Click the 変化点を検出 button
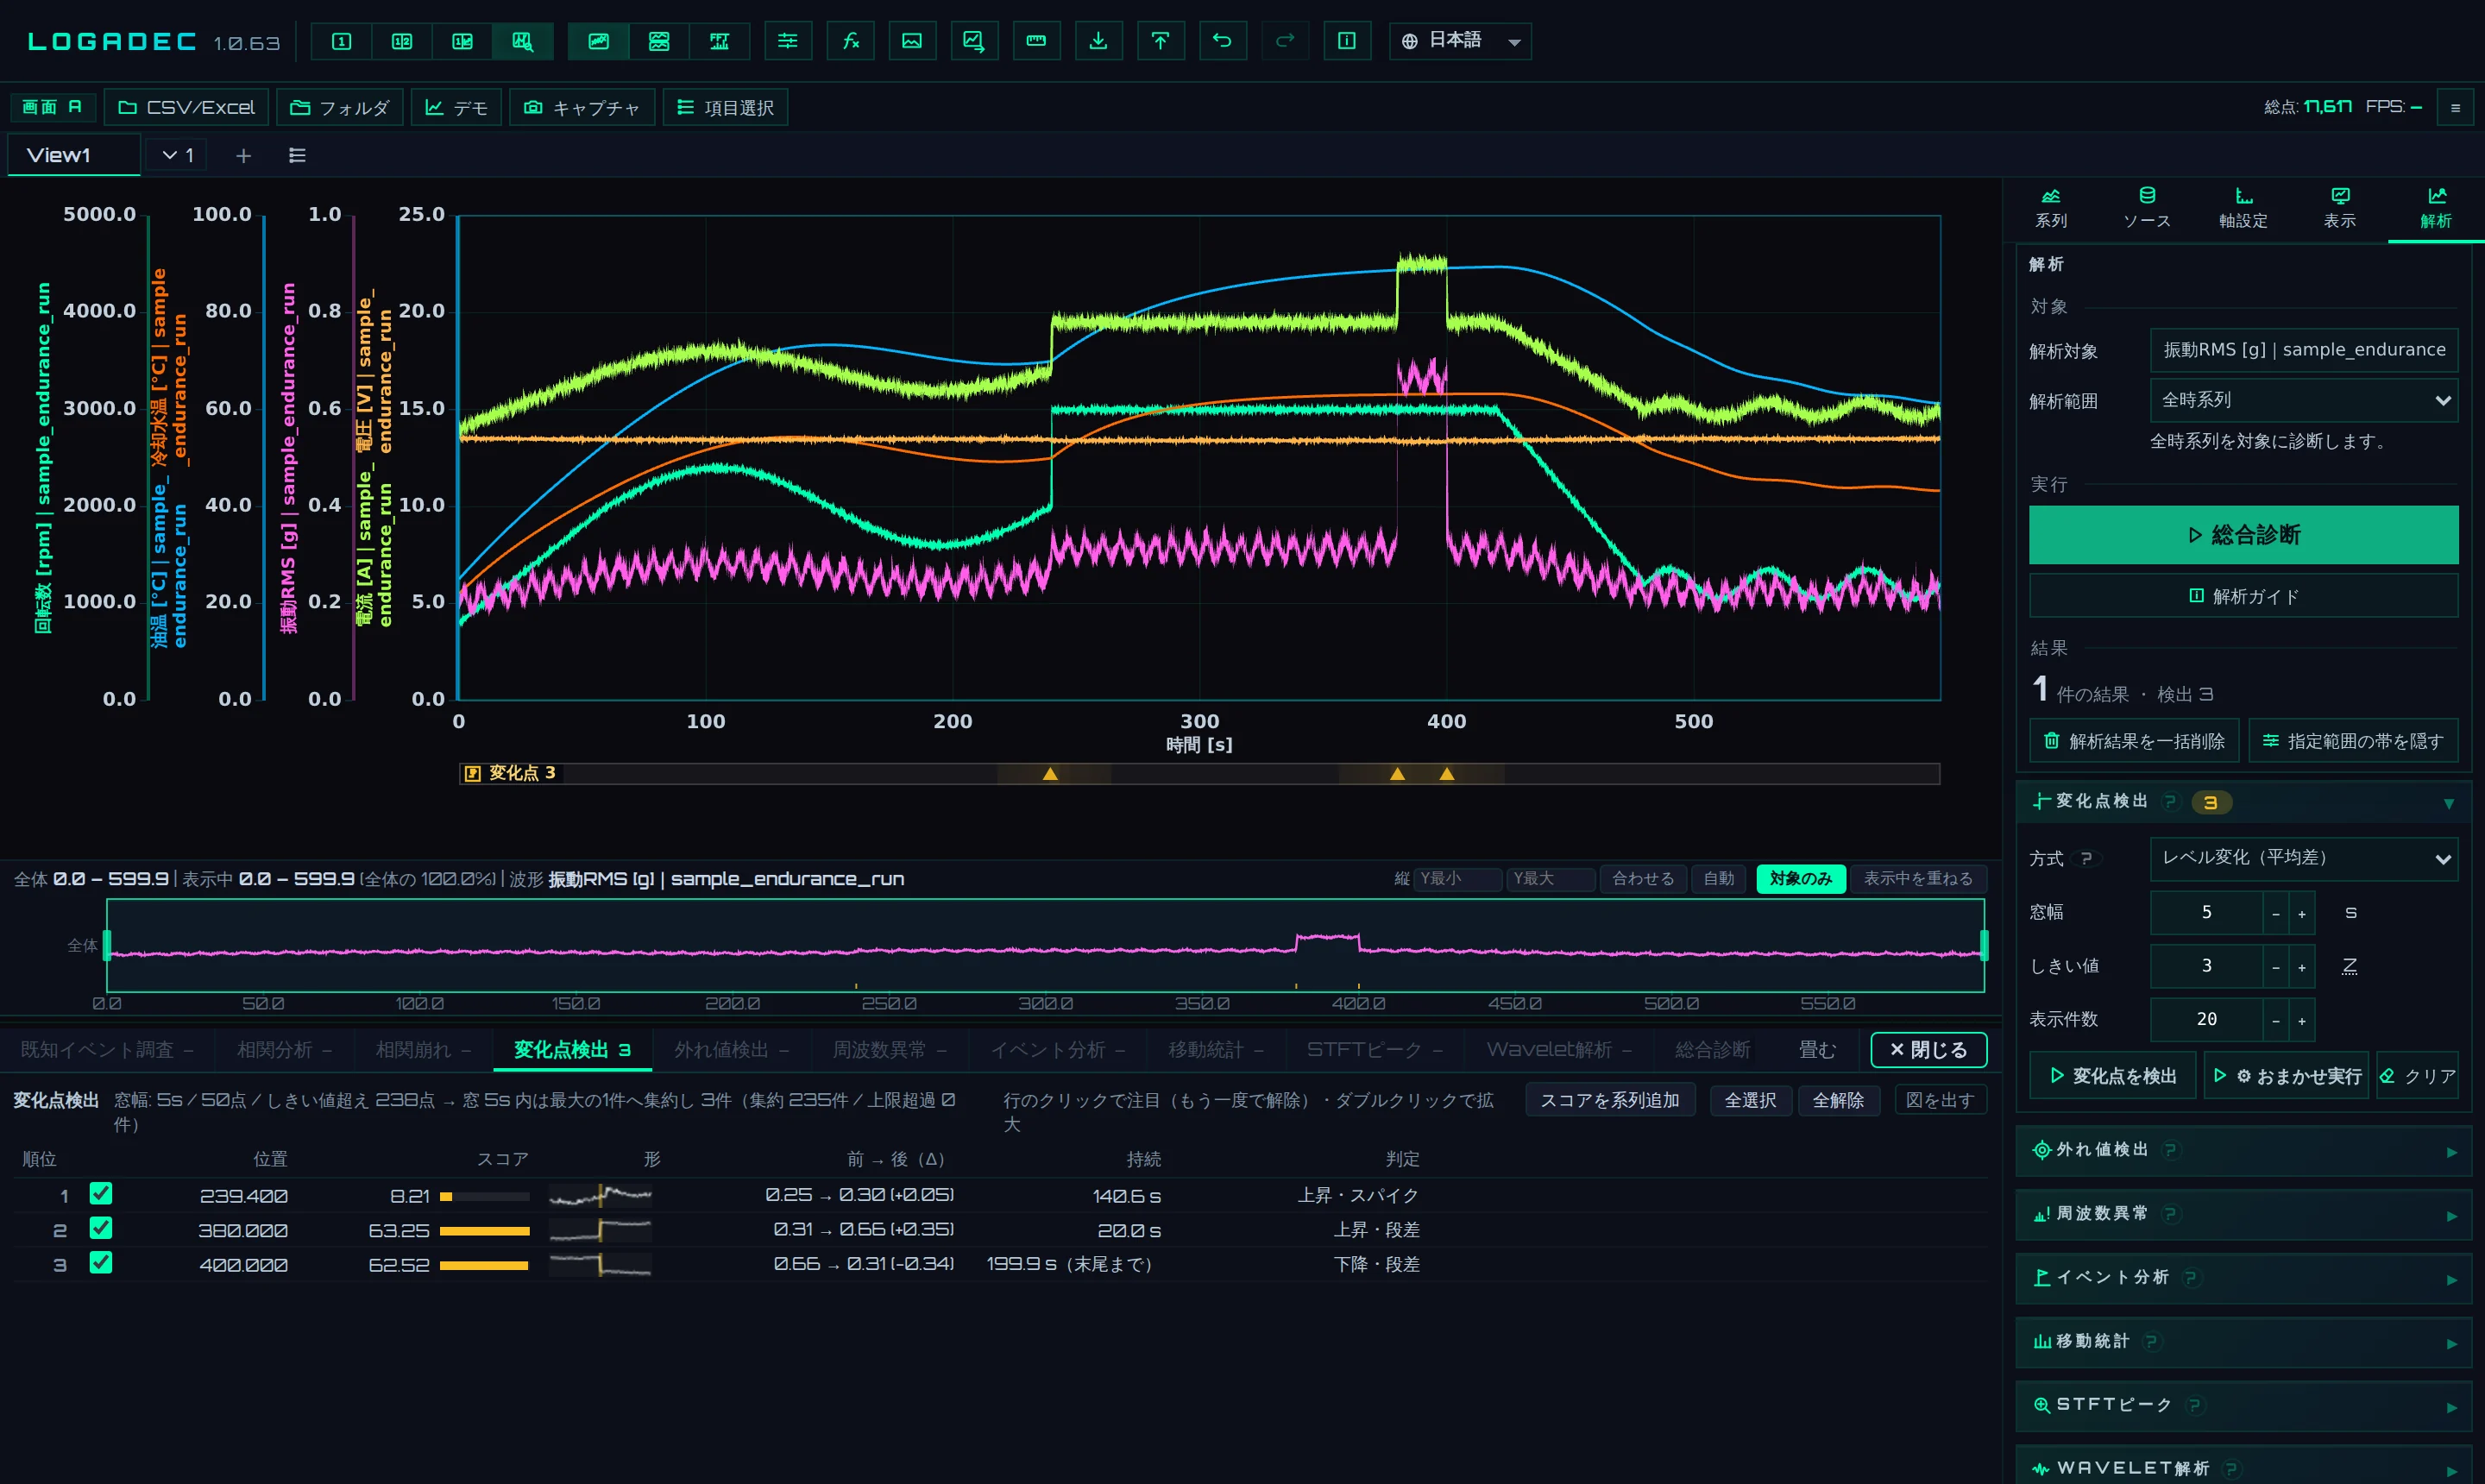 [x=2112, y=1076]
